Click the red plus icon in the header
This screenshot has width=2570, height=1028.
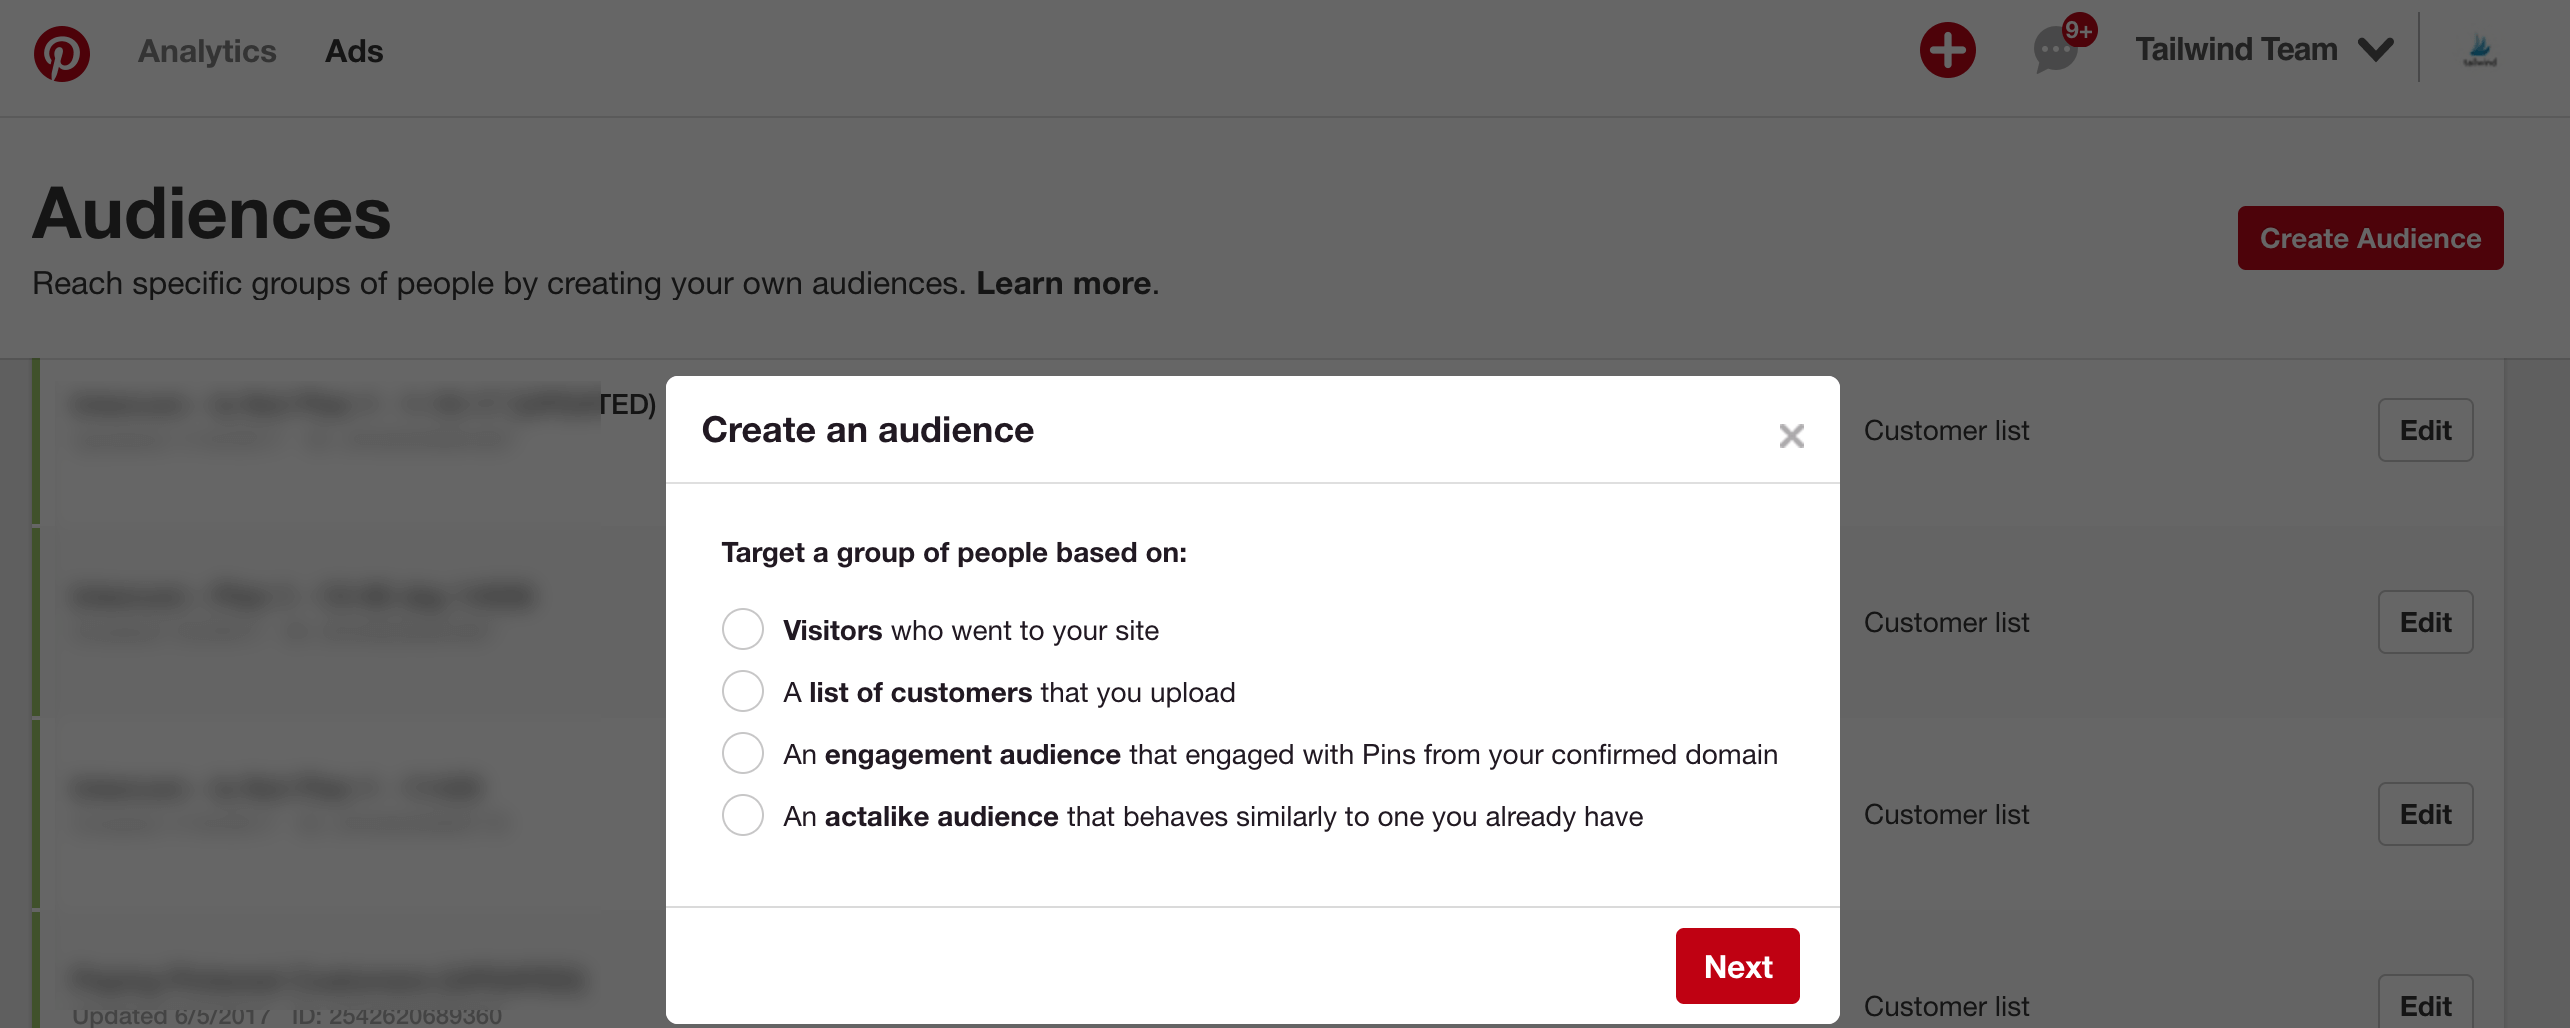pos(1948,49)
